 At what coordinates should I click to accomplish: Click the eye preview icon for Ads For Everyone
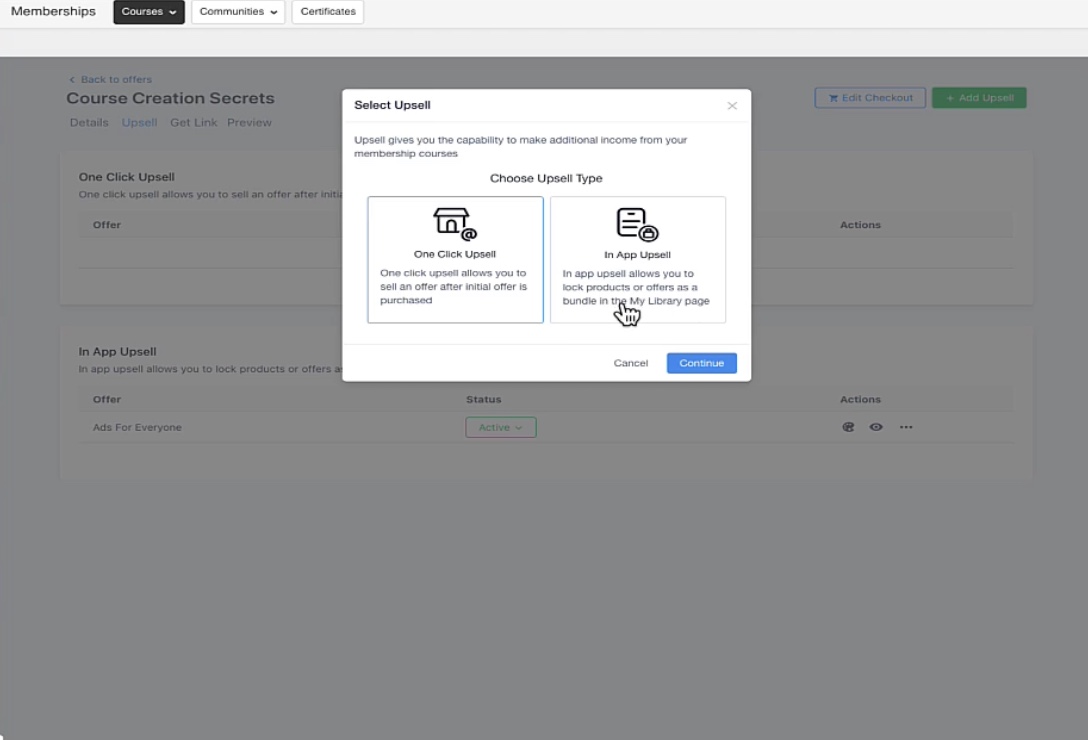pos(876,427)
